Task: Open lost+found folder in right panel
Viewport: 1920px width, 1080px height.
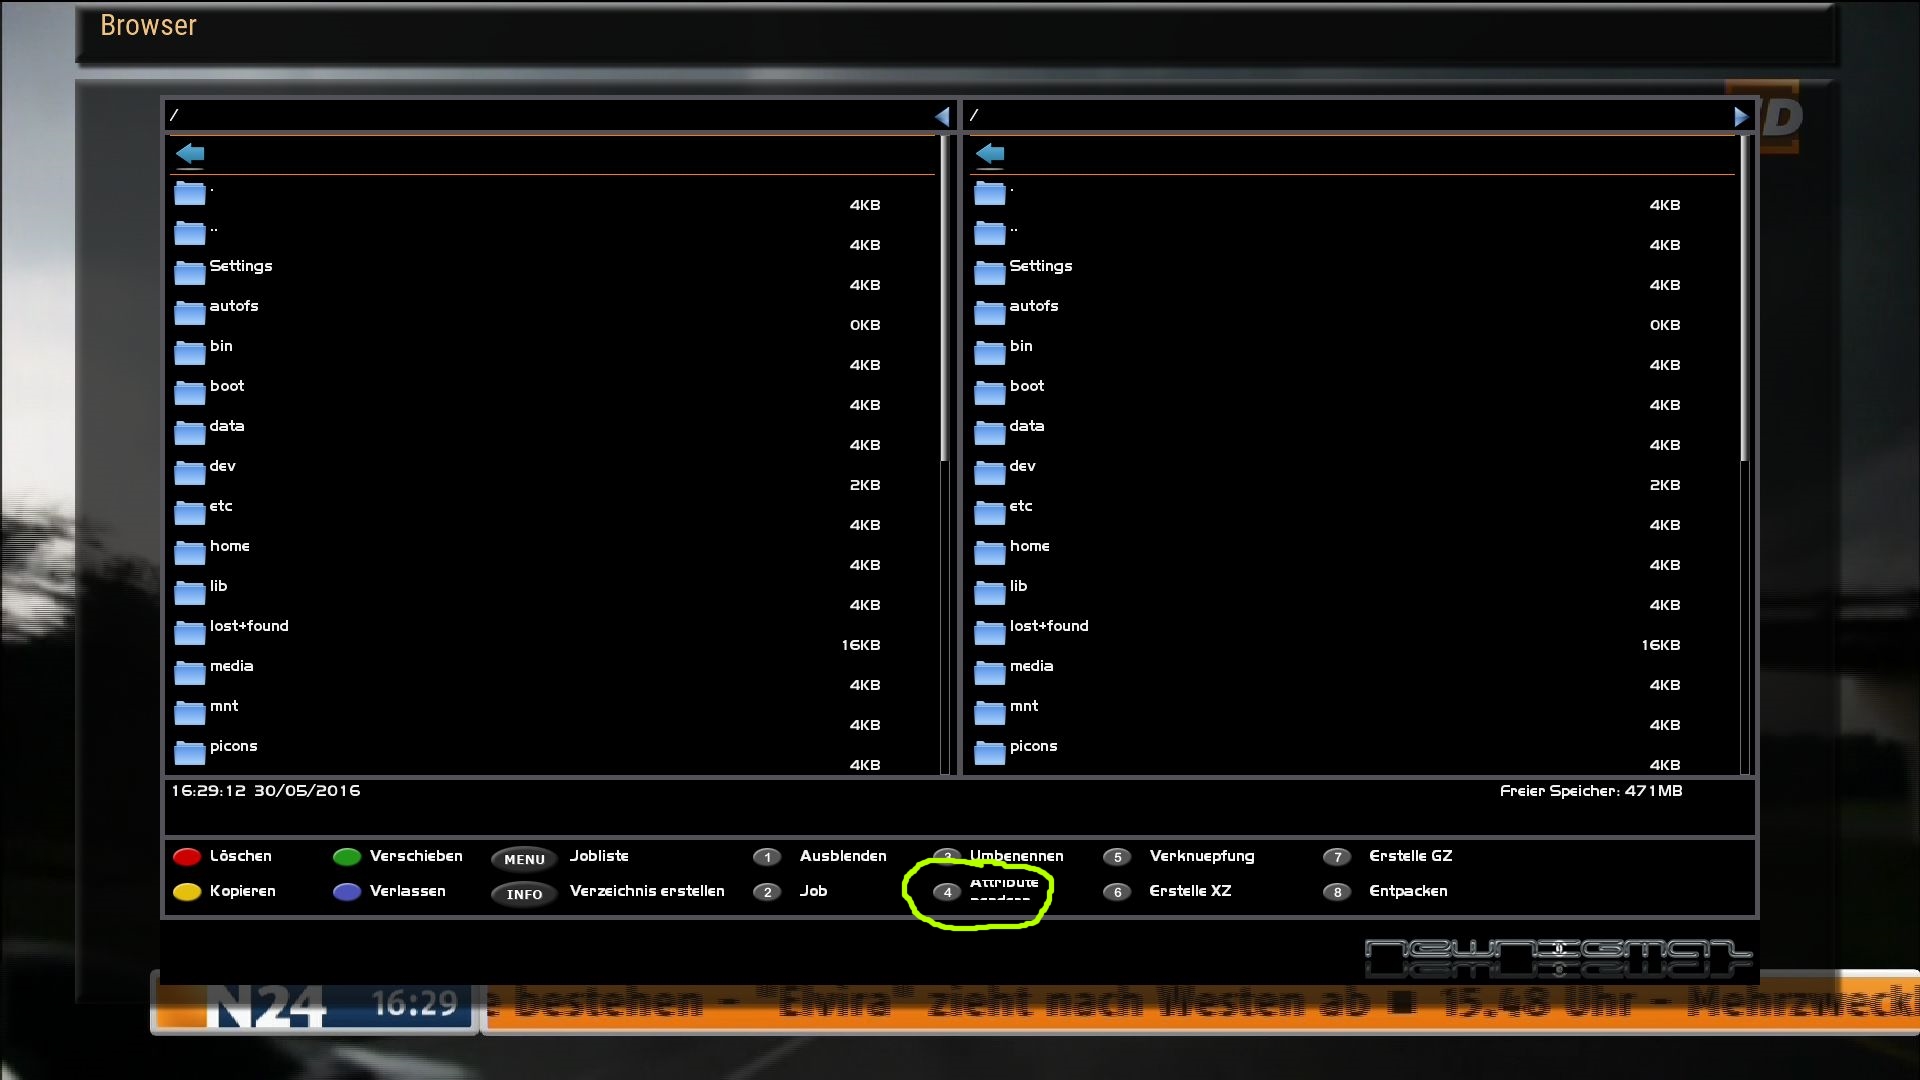Action: click(x=1048, y=627)
